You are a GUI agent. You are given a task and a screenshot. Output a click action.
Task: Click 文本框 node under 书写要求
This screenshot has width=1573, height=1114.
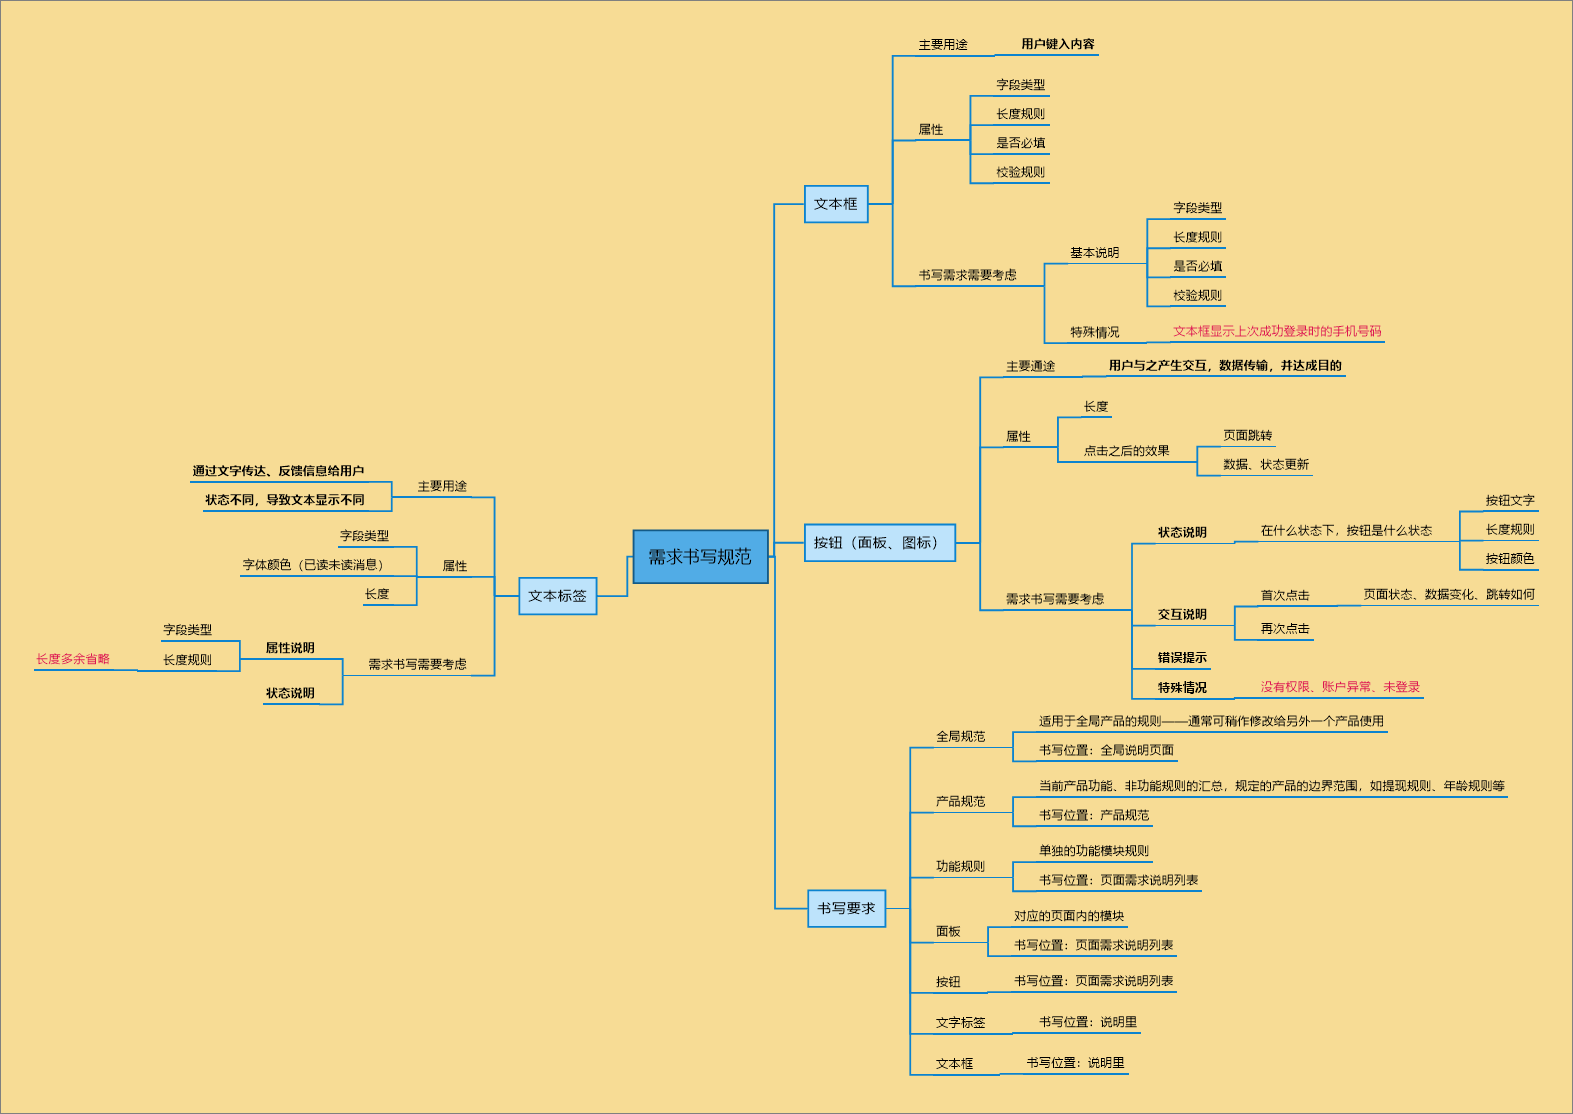(x=954, y=1064)
